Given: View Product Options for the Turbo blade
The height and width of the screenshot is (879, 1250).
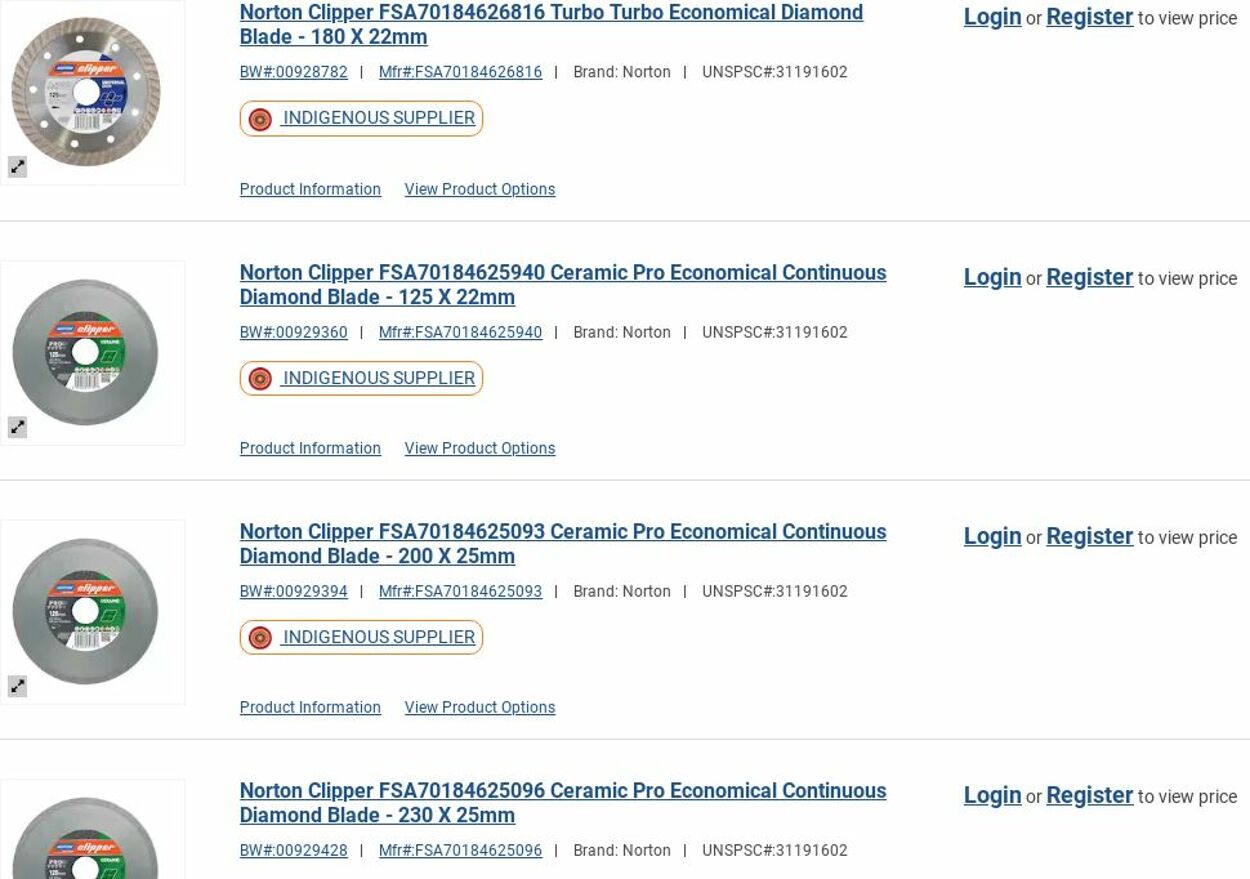Looking at the screenshot, I should point(479,189).
